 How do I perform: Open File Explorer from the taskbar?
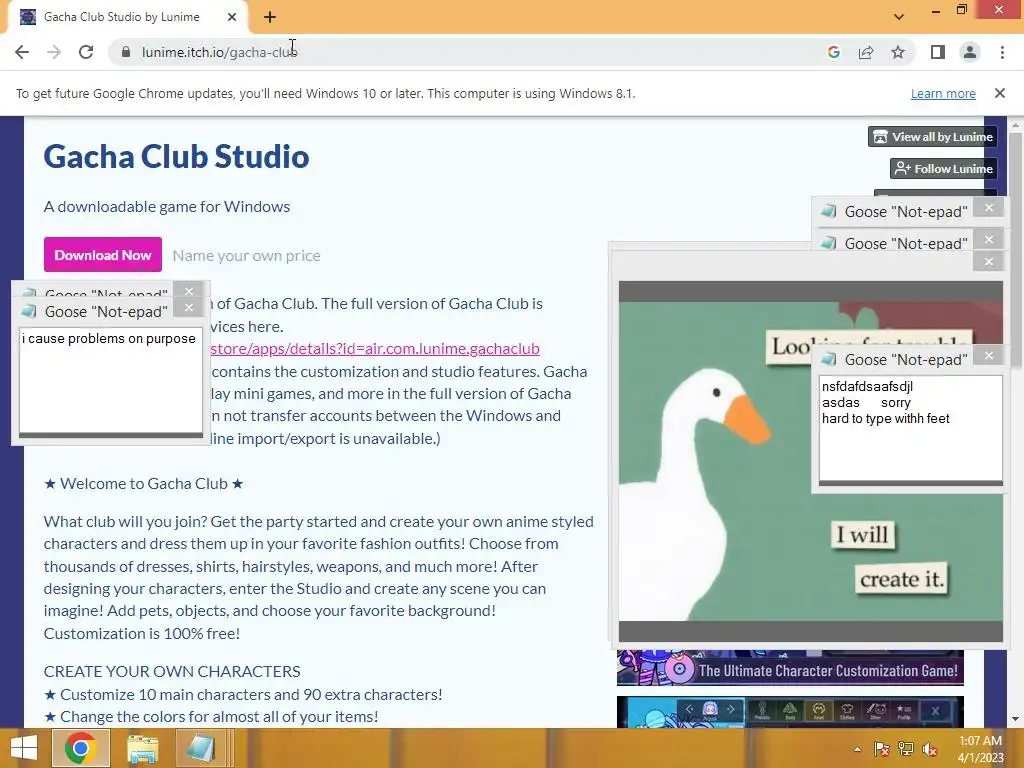[x=142, y=748]
